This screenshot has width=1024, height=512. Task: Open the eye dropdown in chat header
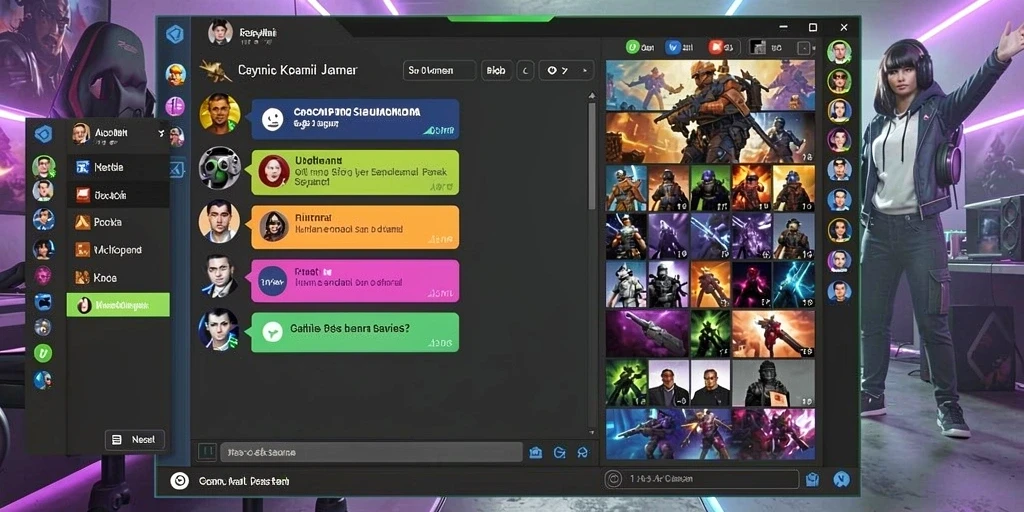click(x=566, y=71)
